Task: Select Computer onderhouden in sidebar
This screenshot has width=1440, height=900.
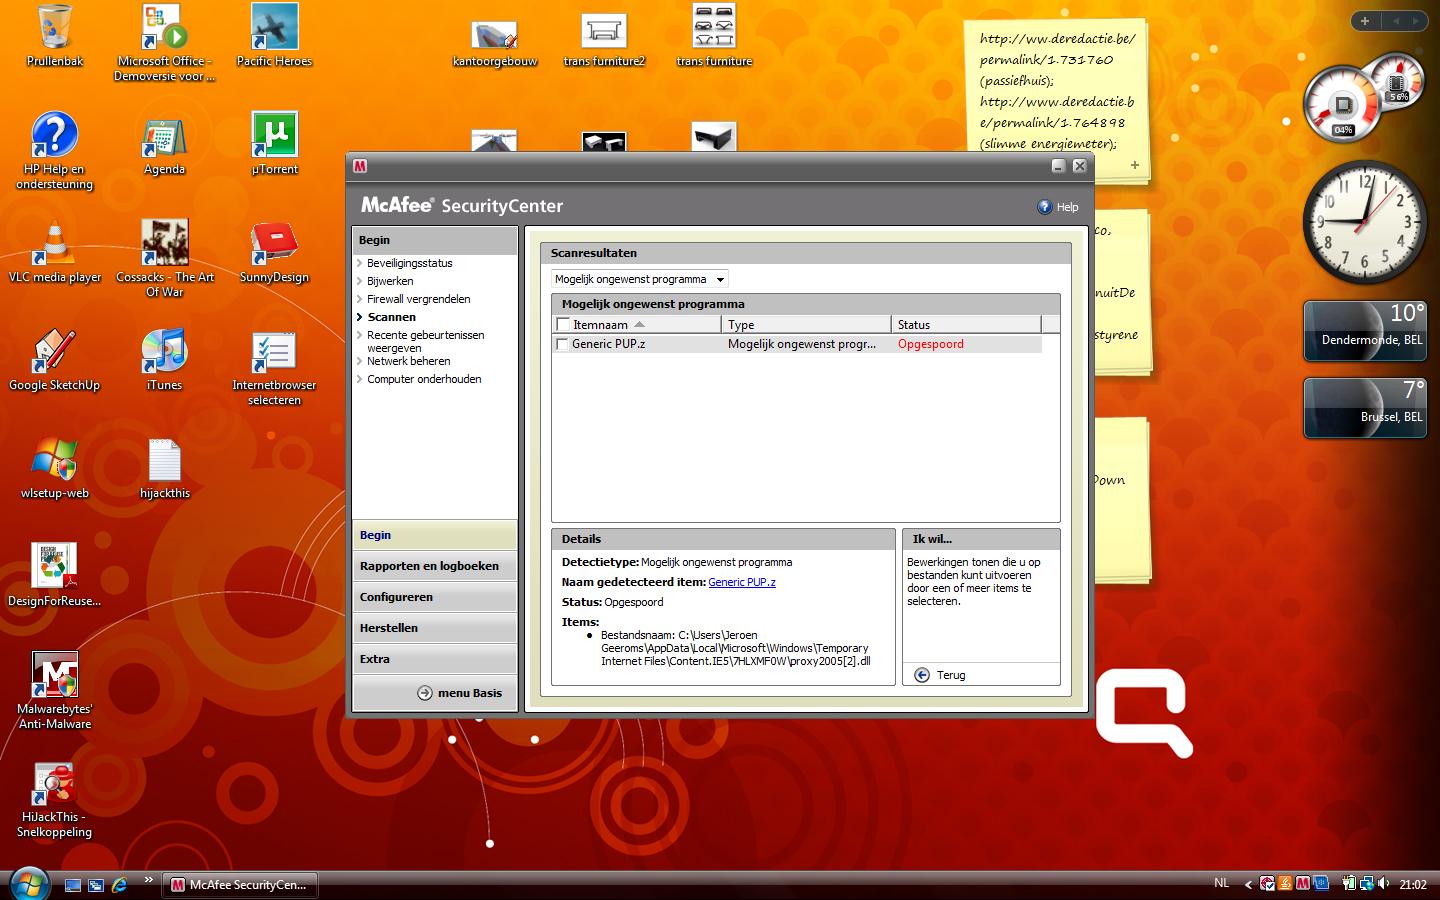Action: click(x=424, y=379)
